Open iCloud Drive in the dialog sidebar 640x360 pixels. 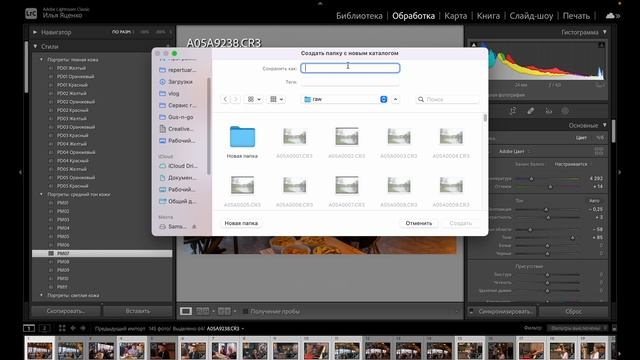pos(178,166)
